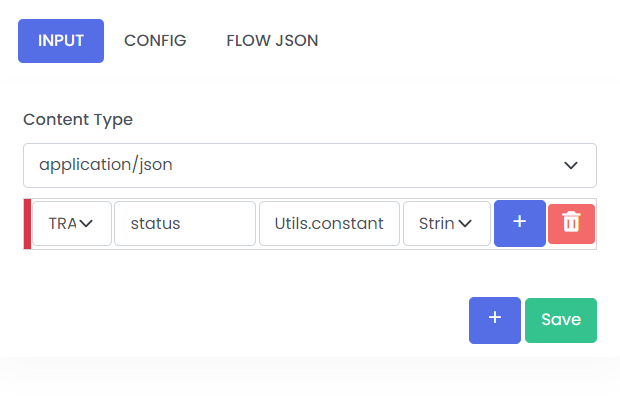Click the Save button label text
Screen dimensions: 620x400
point(561,319)
